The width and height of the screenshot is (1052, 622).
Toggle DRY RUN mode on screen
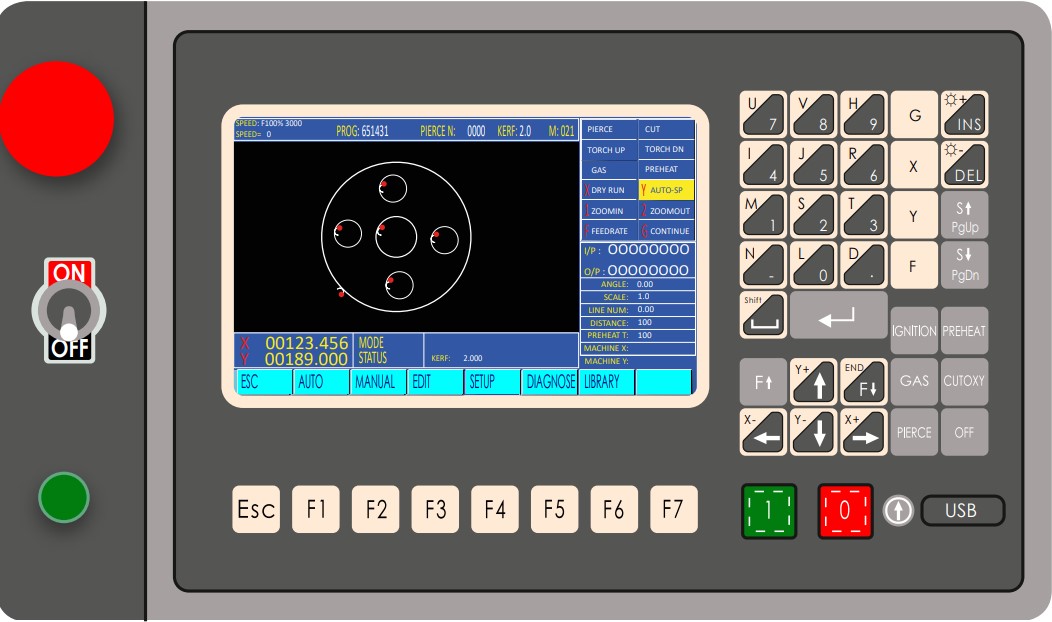pyautogui.click(x=608, y=189)
